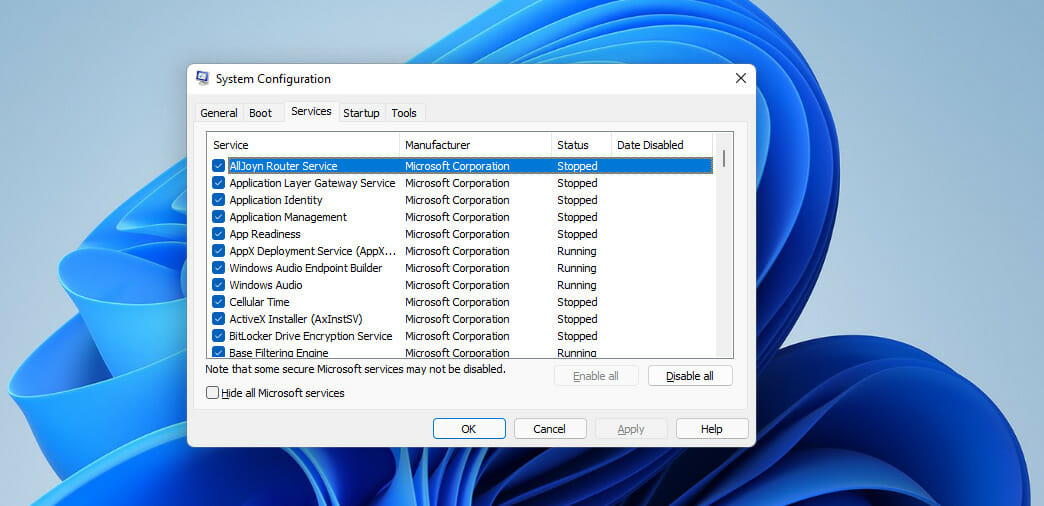Select the Application Identity service name
Screen dimensions: 1044x506
(276, 200)
